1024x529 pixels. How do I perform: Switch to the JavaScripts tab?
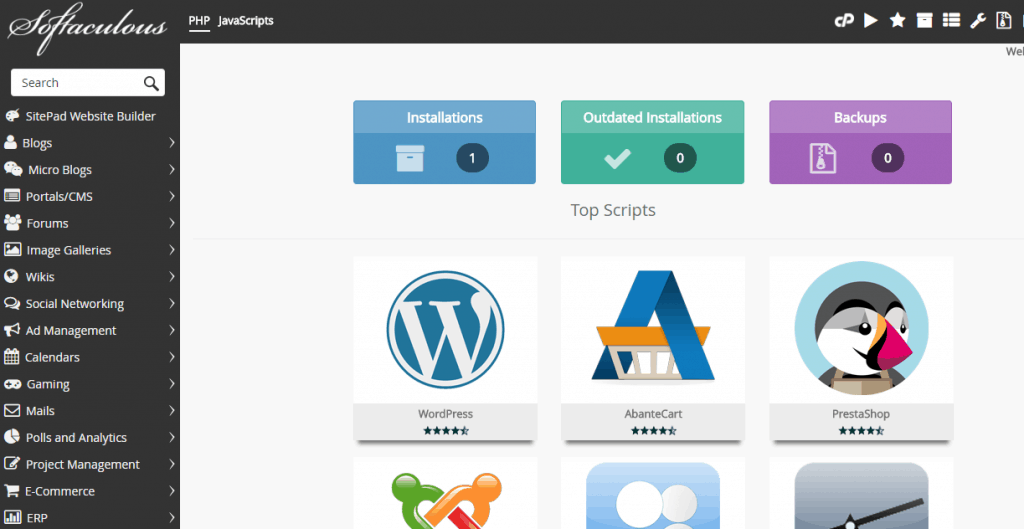245,20
